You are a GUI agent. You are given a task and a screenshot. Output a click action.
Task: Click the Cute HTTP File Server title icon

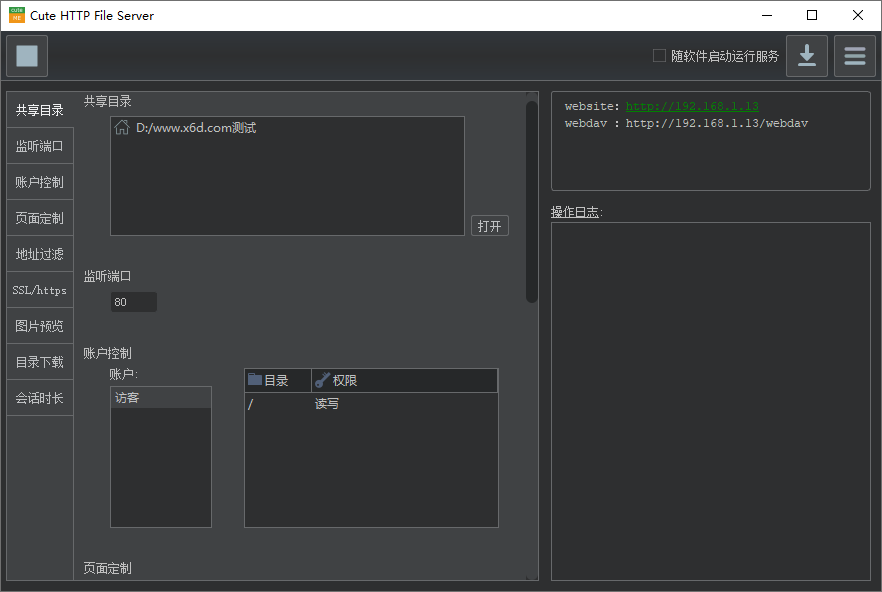(16, 15)
